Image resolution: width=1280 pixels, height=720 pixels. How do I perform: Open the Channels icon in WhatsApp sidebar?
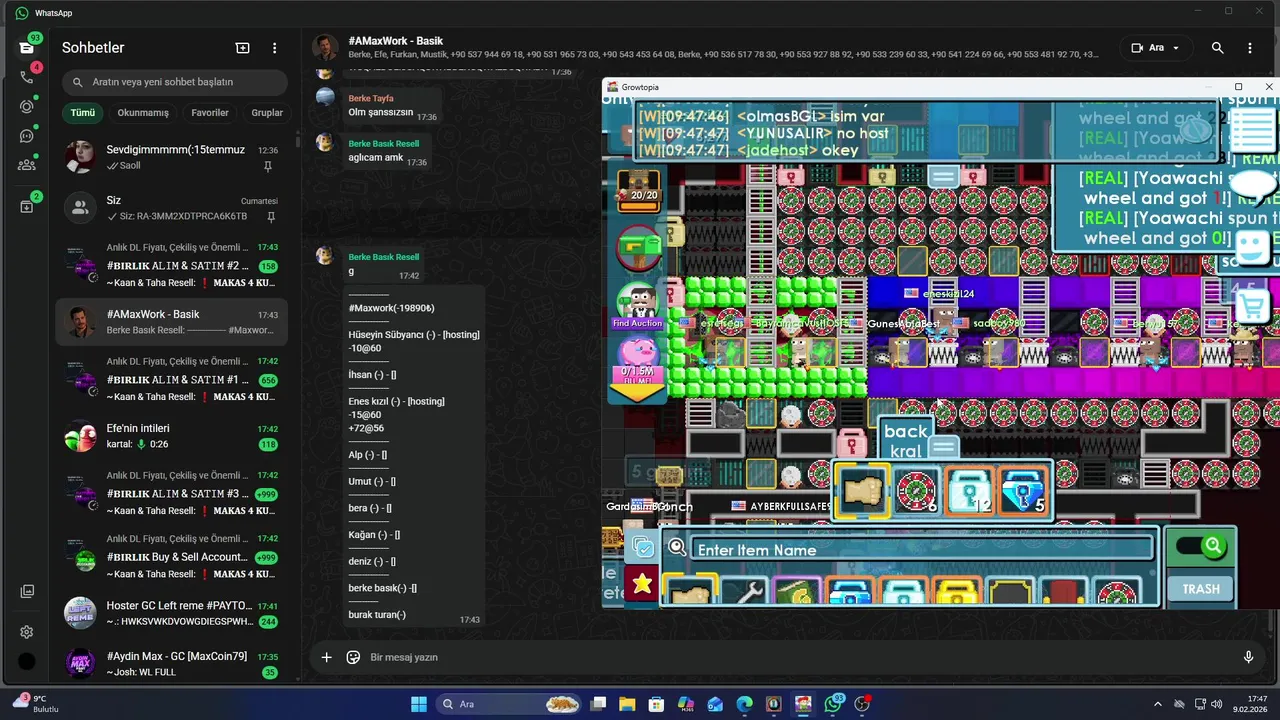pos(27,136)
